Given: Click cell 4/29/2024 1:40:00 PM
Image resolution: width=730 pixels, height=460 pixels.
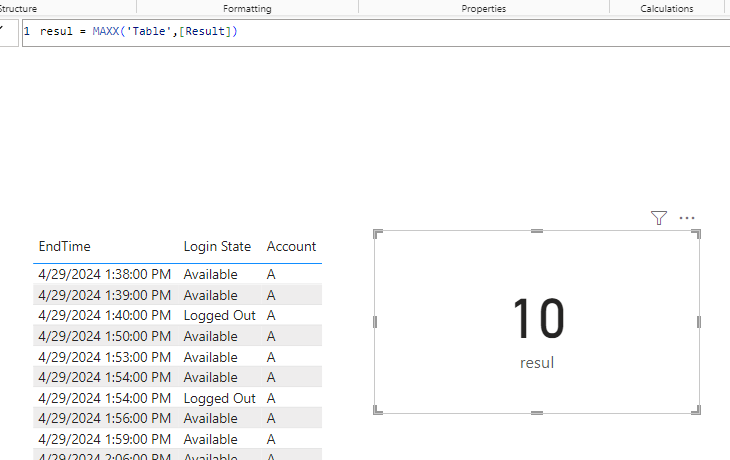Looking at the screenshot, I should (x=105, y=315).
